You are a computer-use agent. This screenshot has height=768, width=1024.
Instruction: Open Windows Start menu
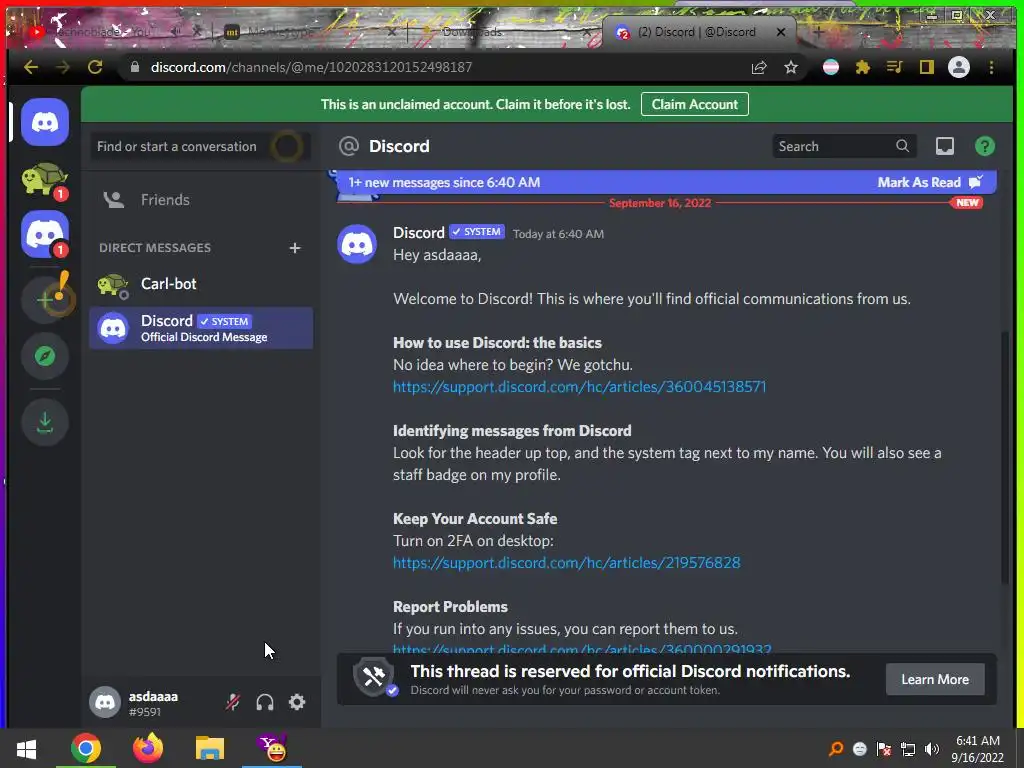coord(26,749)
